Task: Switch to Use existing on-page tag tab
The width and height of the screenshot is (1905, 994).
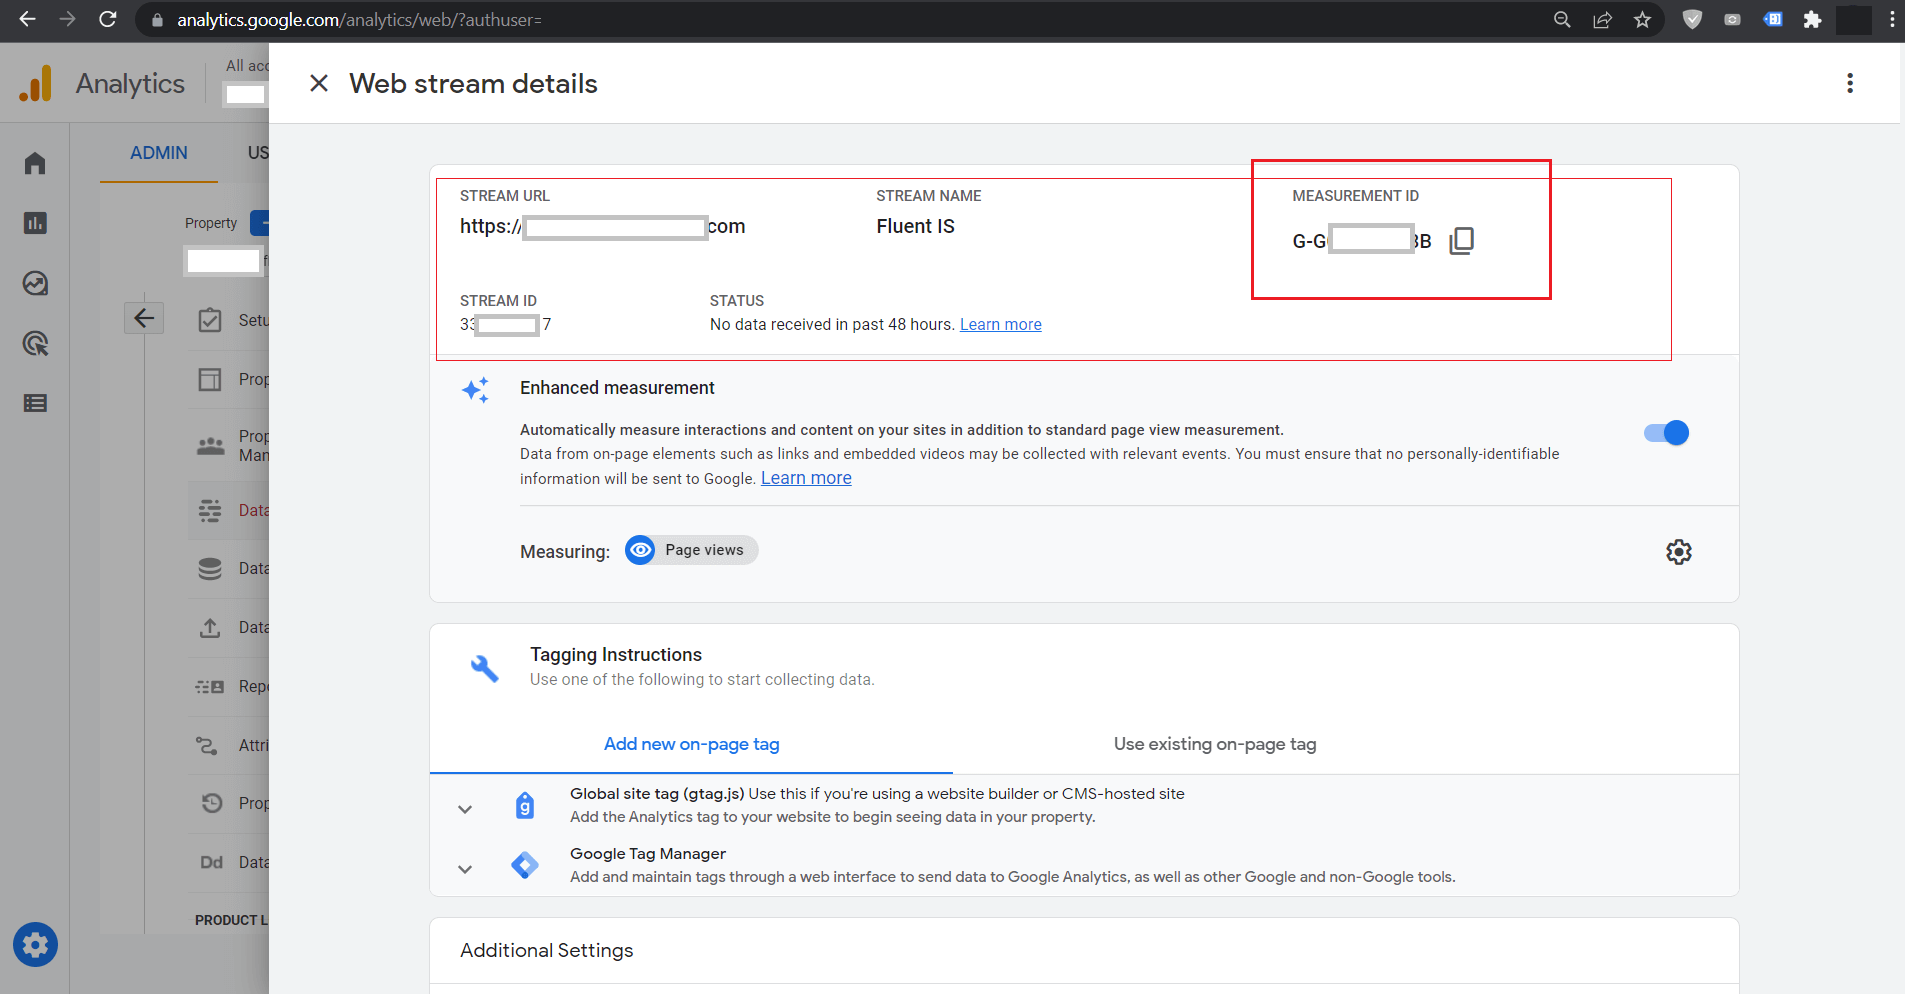Action: tap(1214, 744)
